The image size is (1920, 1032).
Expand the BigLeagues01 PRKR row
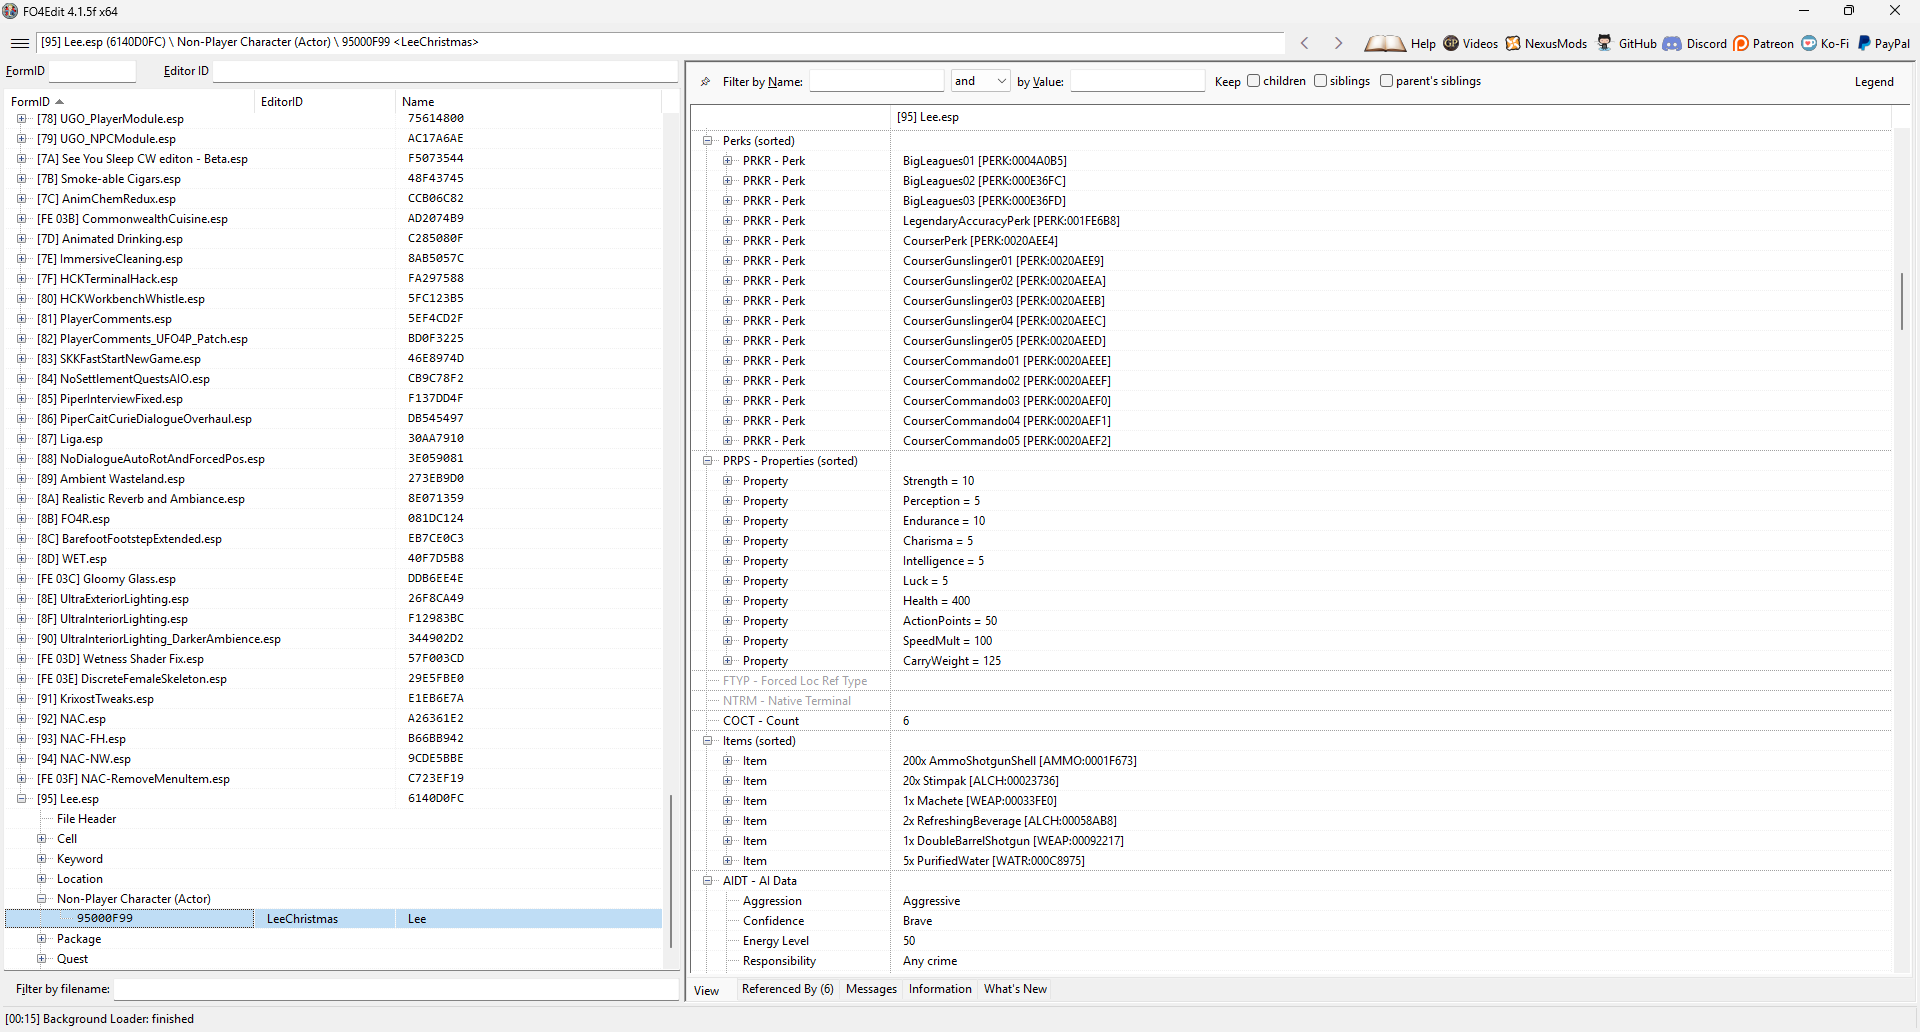pyautogui.click(x=728, y=161)
